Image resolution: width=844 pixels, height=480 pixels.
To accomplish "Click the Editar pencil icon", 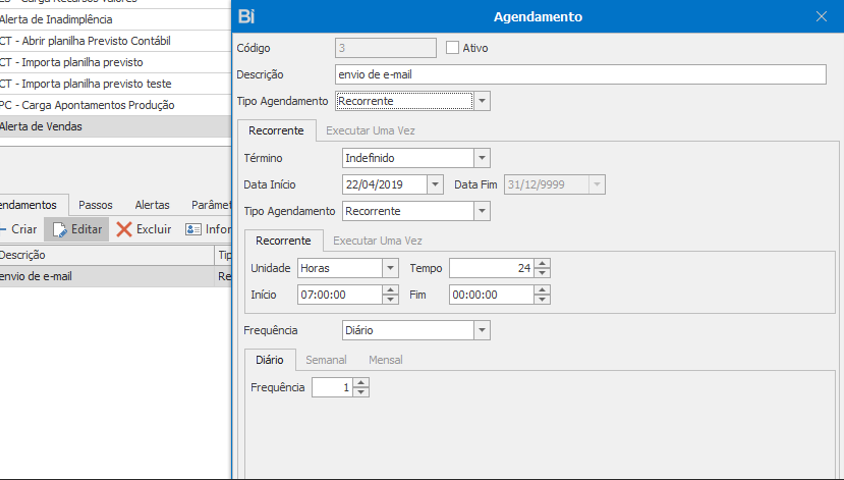I will [x=60, y=230].
